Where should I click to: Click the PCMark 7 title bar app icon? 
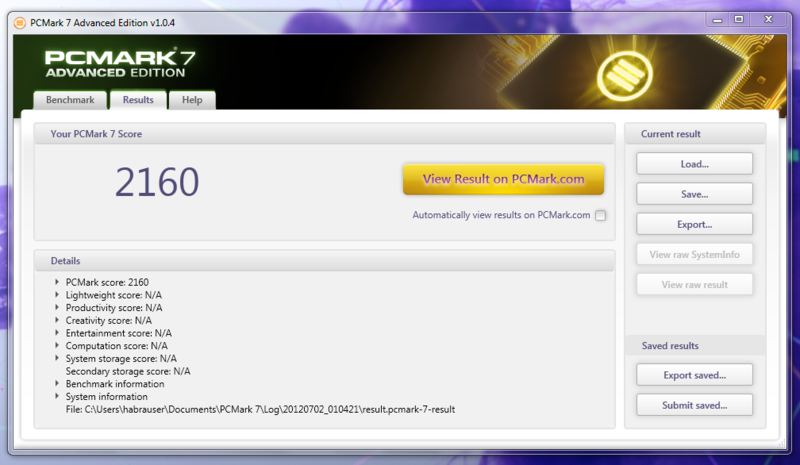19,23
